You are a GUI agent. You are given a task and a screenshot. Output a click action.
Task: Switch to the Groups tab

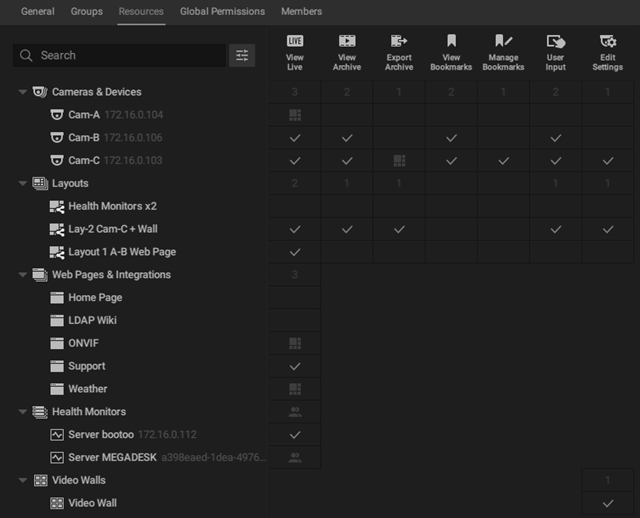(87, 11)
